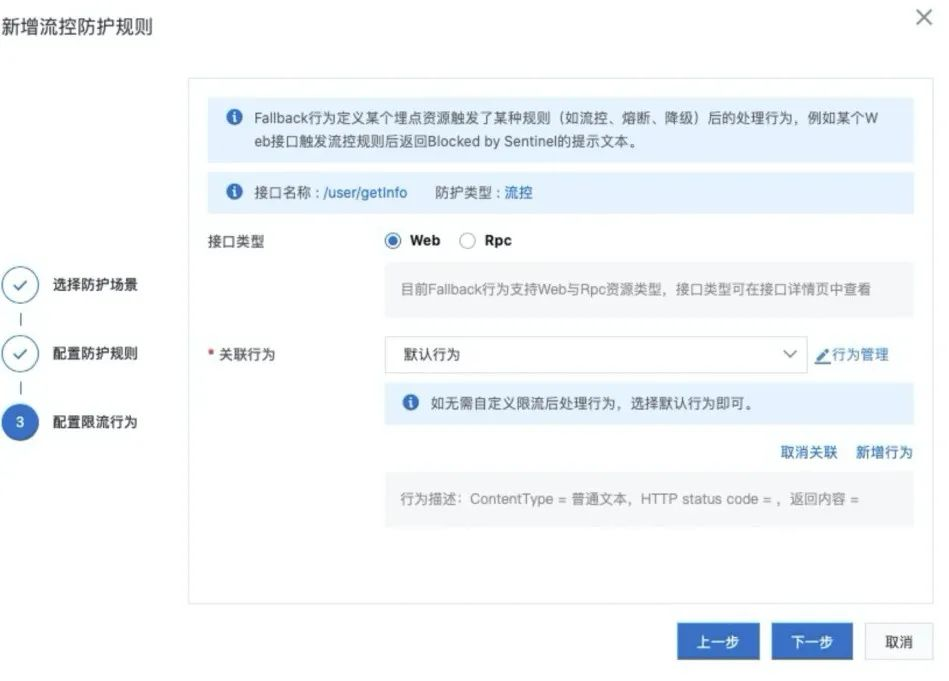Screen dimensions: 949x681
Task: Click the 选择防护场景 step checkmark icon
Action: tap(20, 285)
